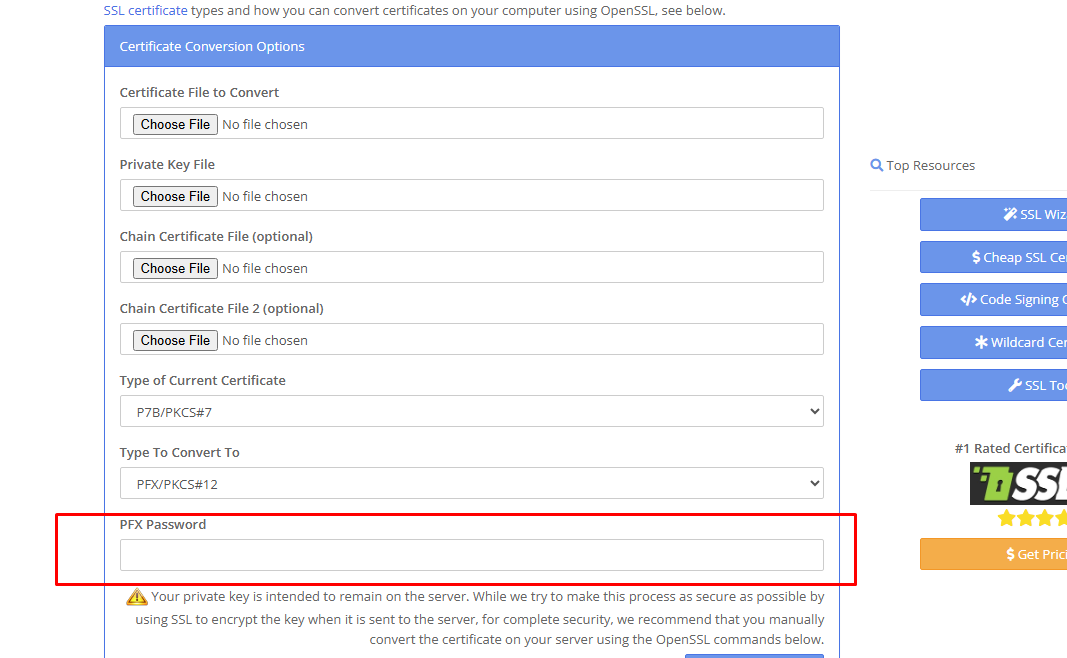
Task: Click the PFX Password input field
Action: point(472,555)
